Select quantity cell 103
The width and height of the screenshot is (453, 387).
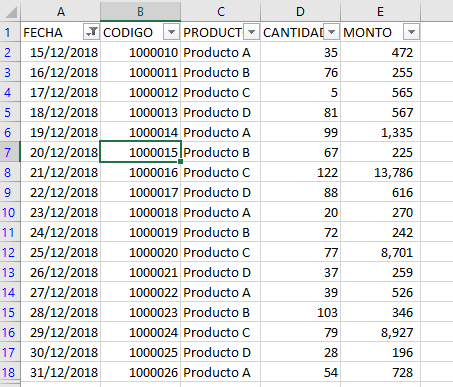300,312
